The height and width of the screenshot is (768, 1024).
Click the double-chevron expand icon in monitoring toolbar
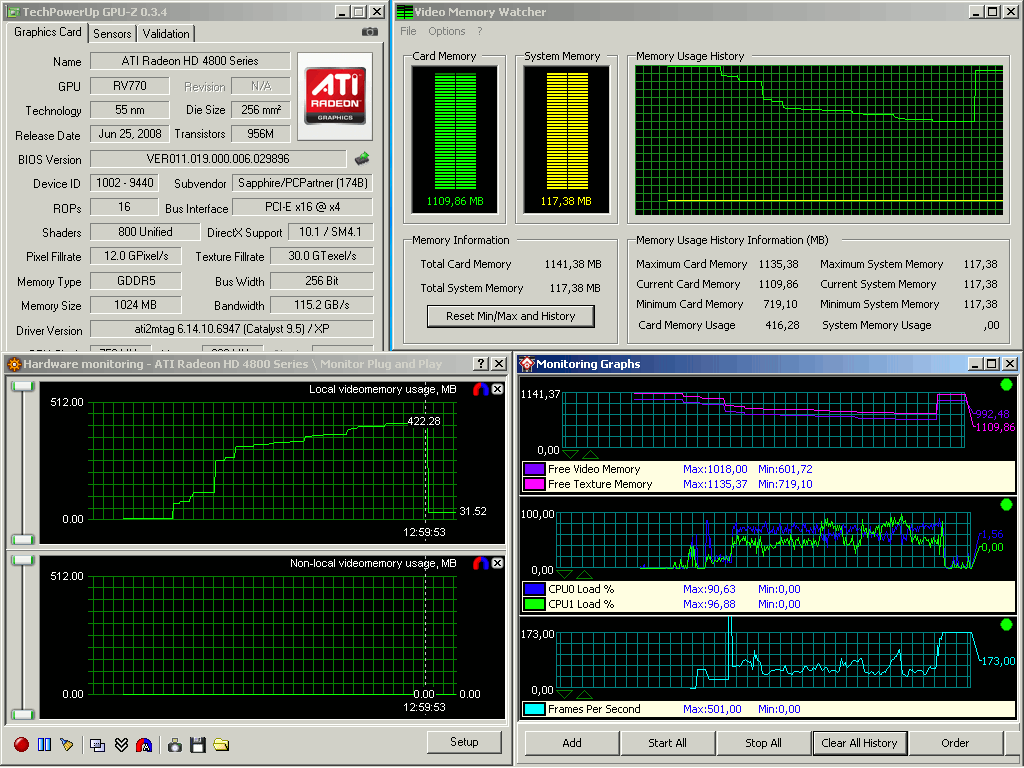tap(121, 744)
